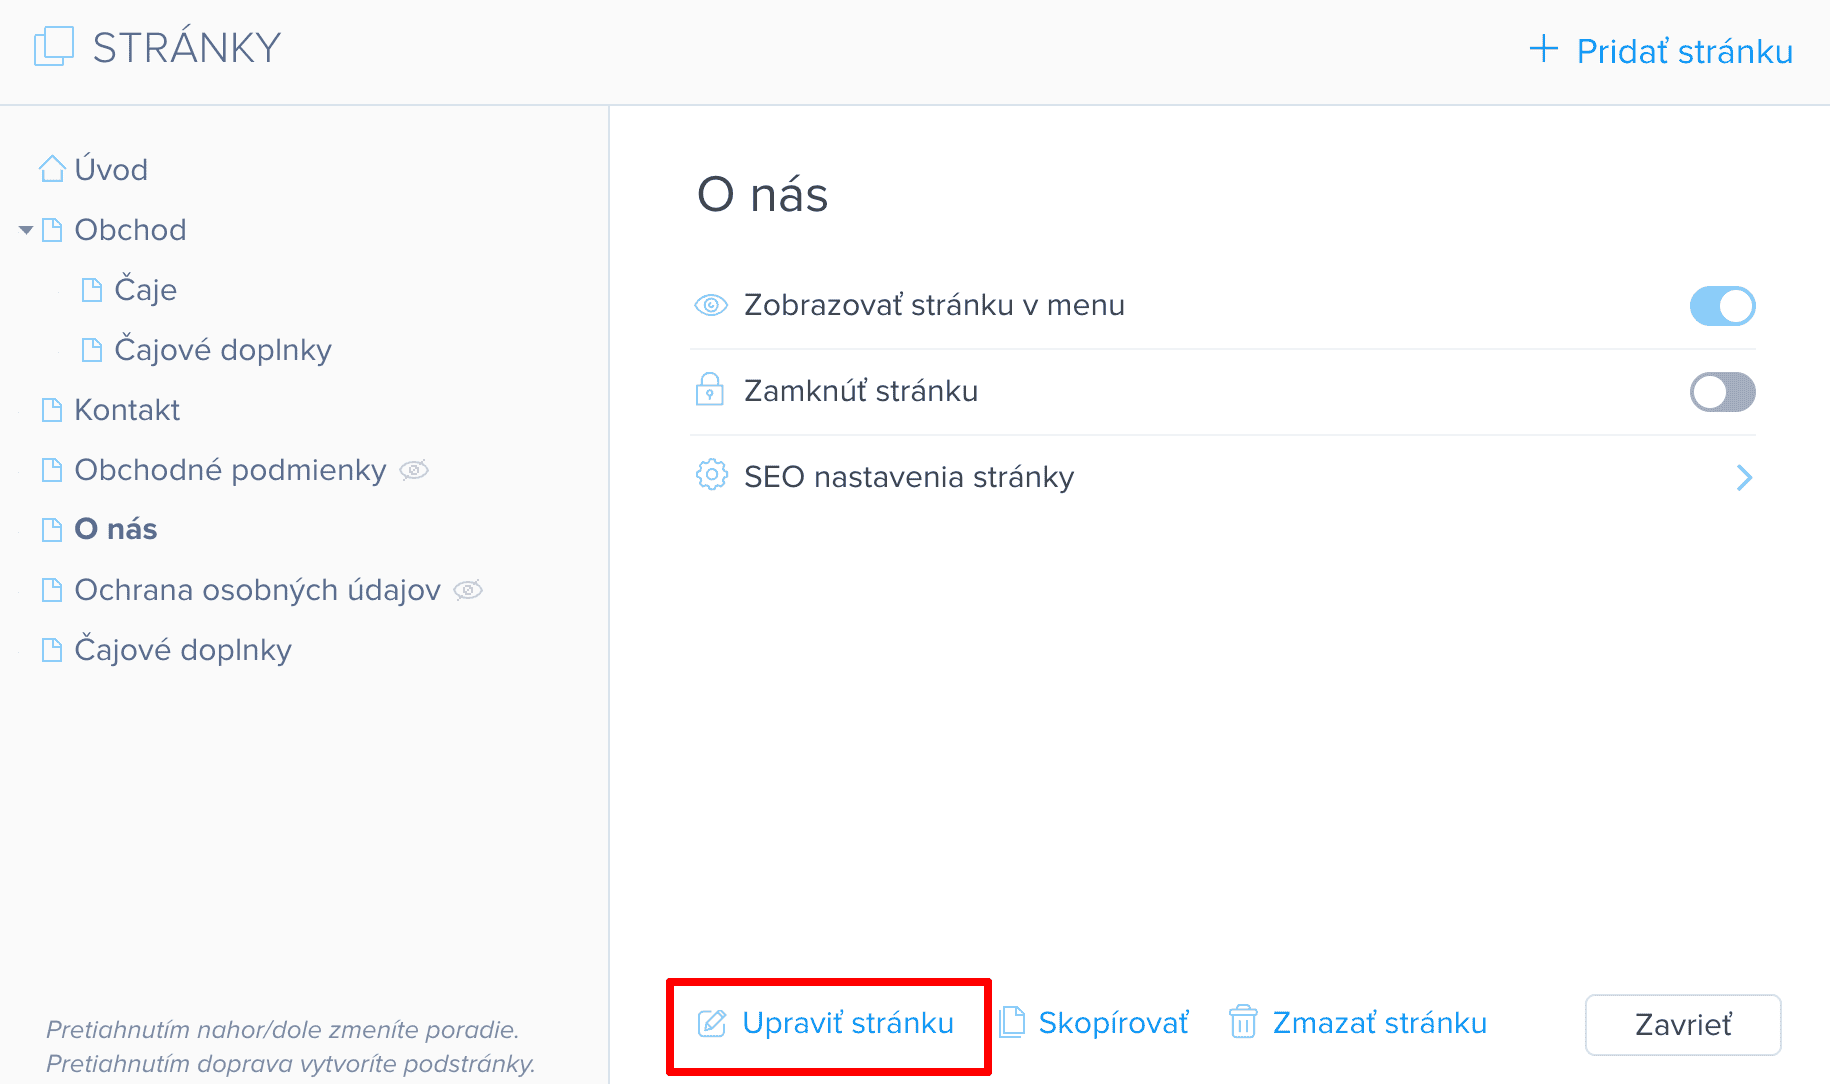Select the O nás page in sidebar

coord(115,529)
